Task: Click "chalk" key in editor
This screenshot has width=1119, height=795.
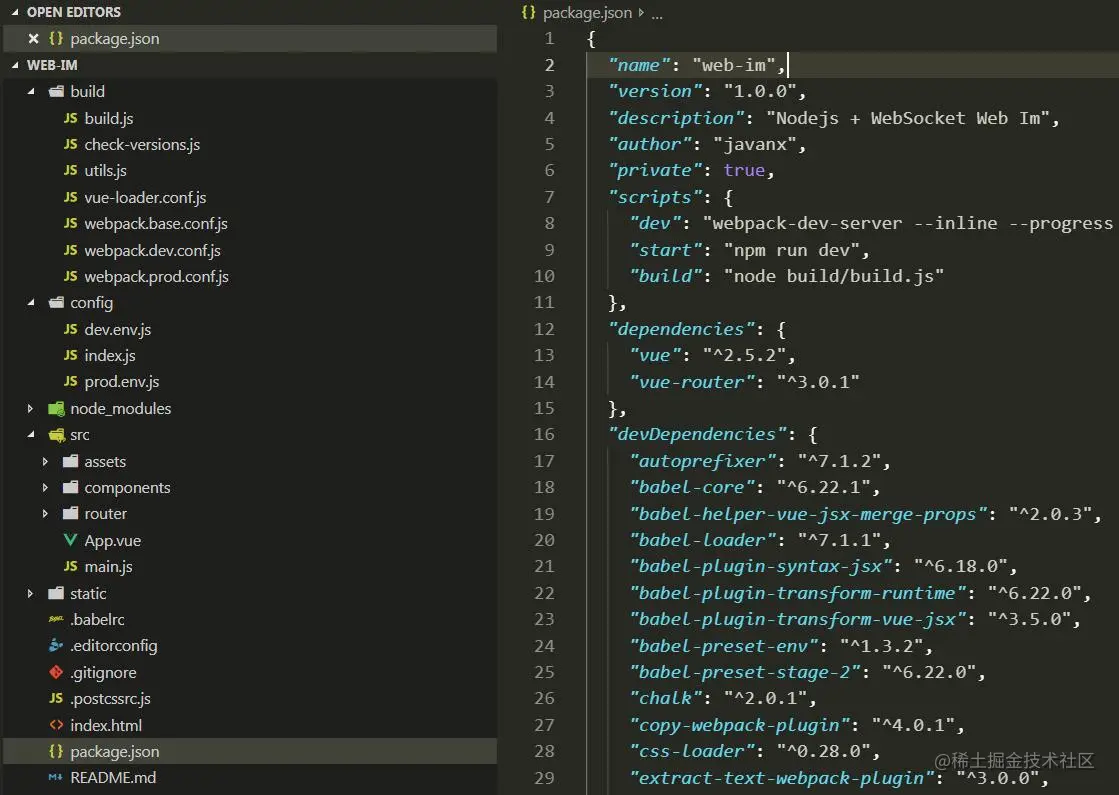Action: point(666,699)
